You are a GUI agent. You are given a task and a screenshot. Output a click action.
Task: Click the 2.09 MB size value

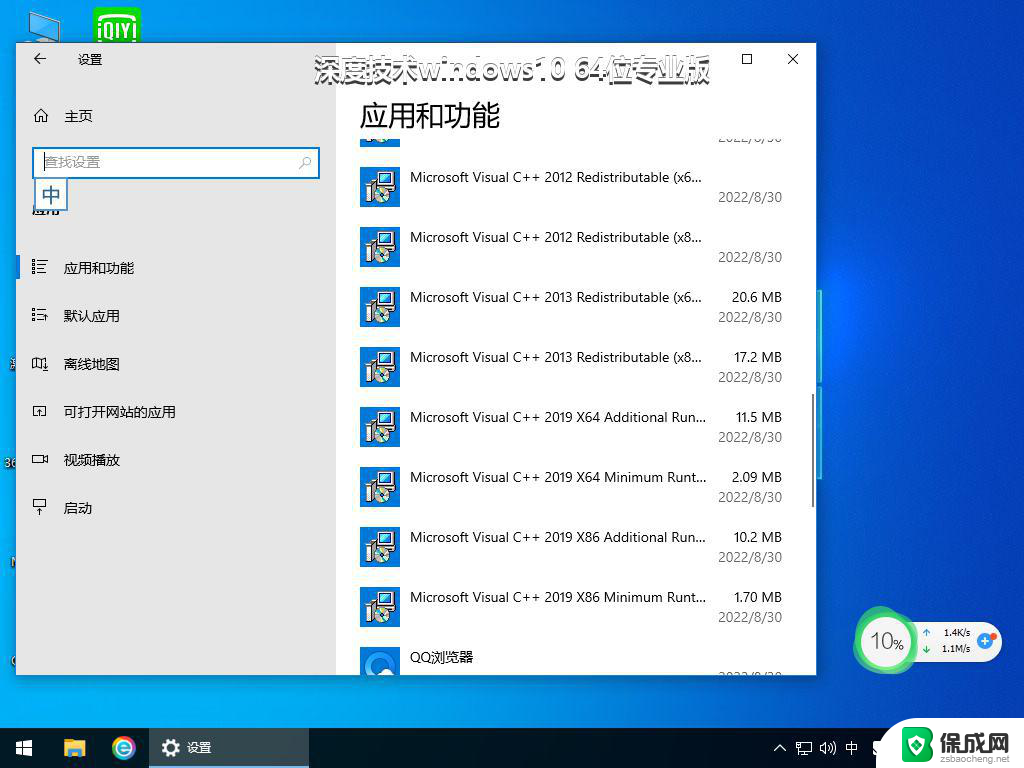[756, 478]
